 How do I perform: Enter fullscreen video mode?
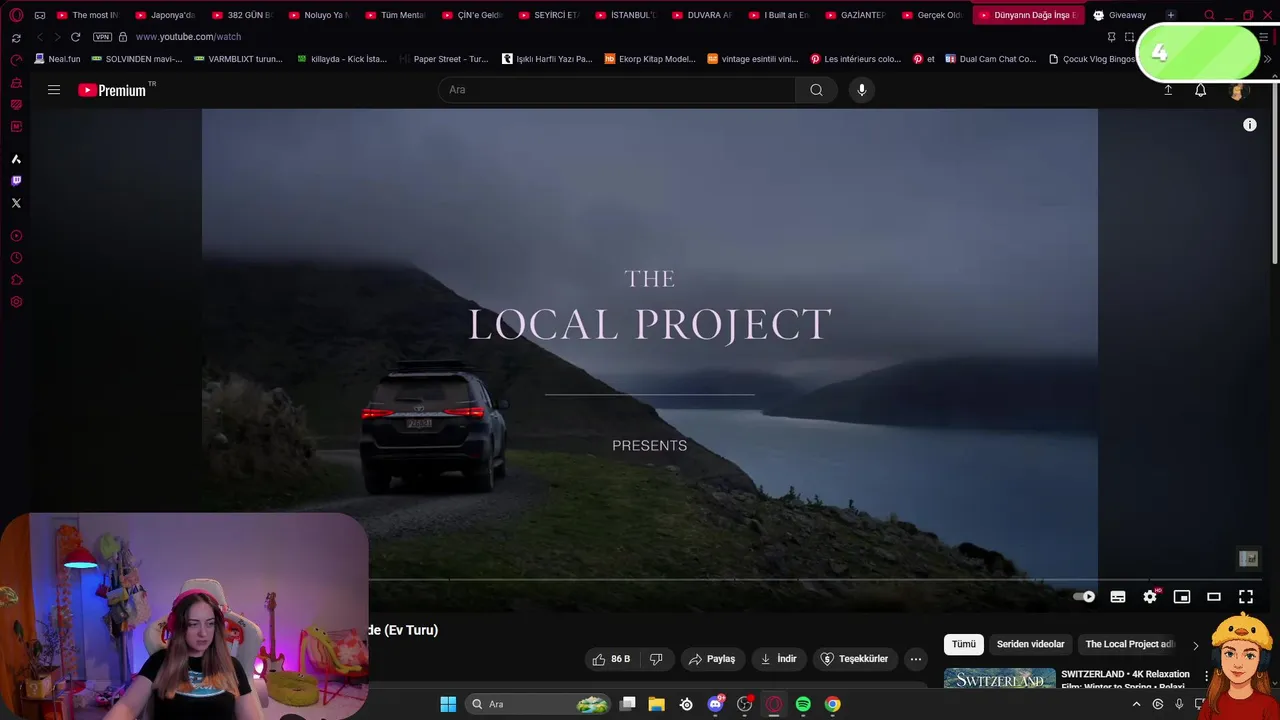pos(1246,597)
